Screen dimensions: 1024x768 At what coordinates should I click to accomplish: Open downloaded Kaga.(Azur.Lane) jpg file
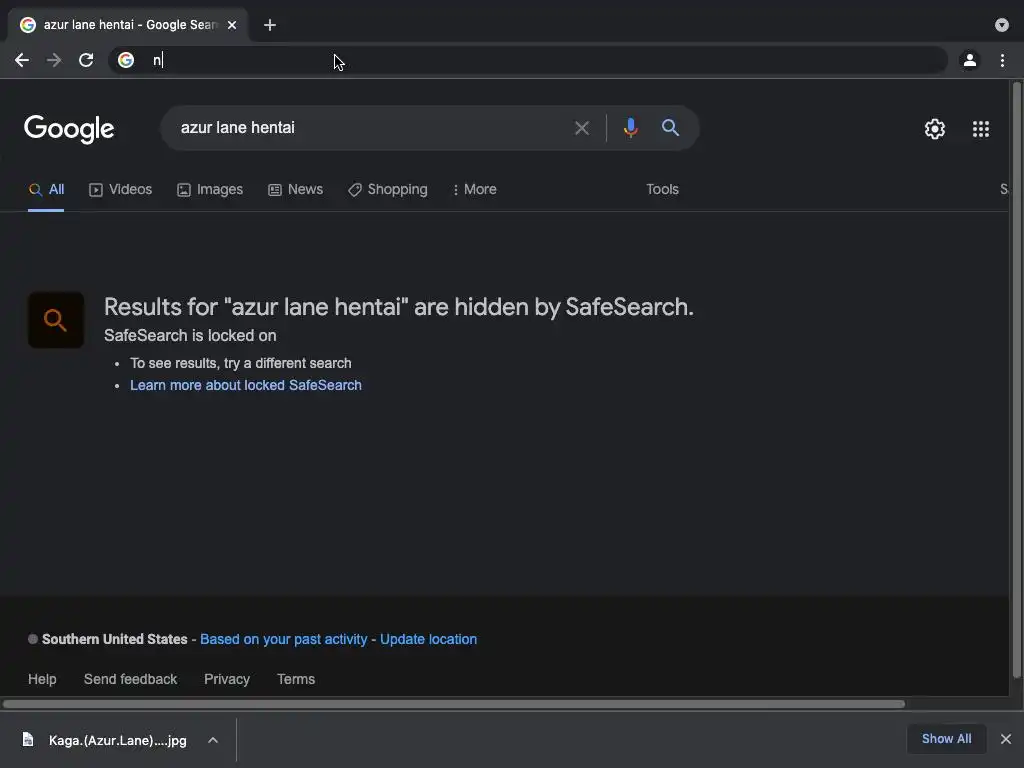tap(104, 740)
